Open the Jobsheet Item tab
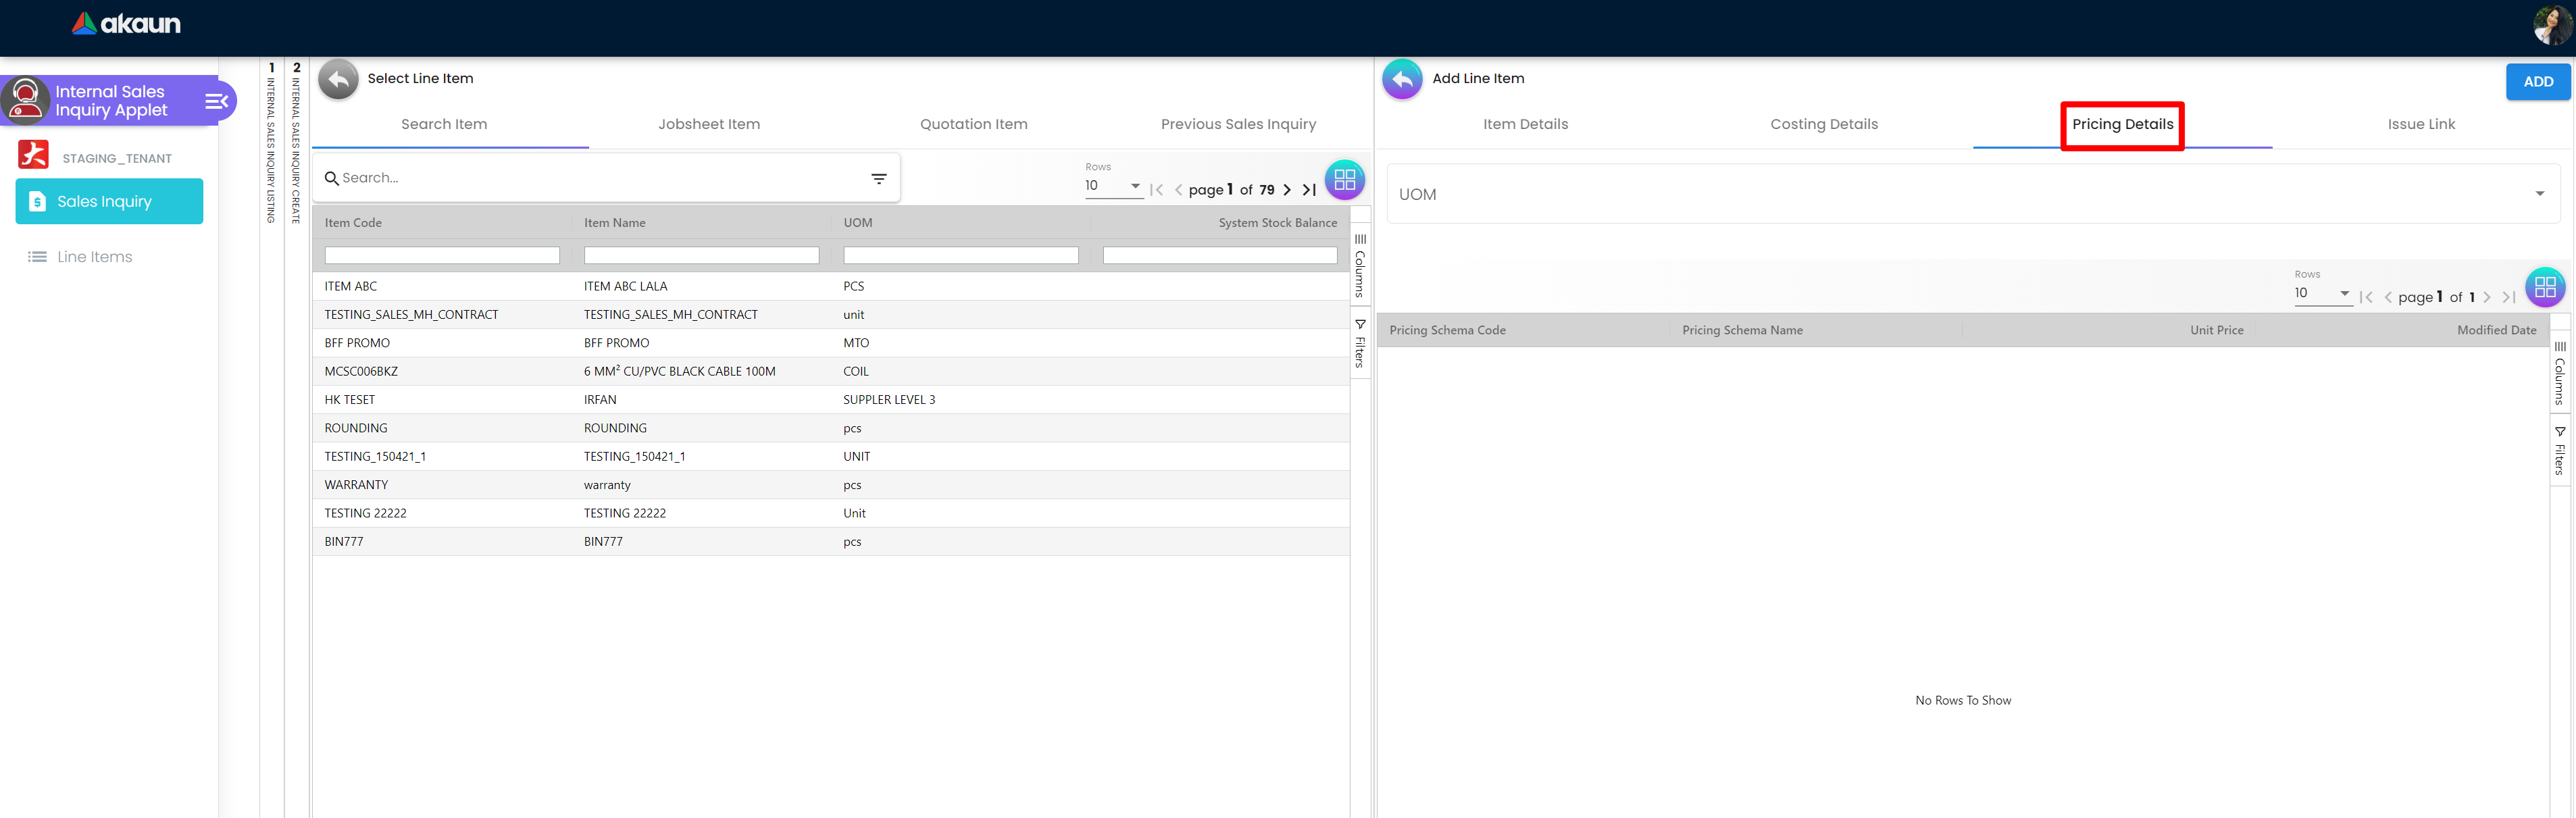This screenshot has width=2576, height=818. pos(708,124)
